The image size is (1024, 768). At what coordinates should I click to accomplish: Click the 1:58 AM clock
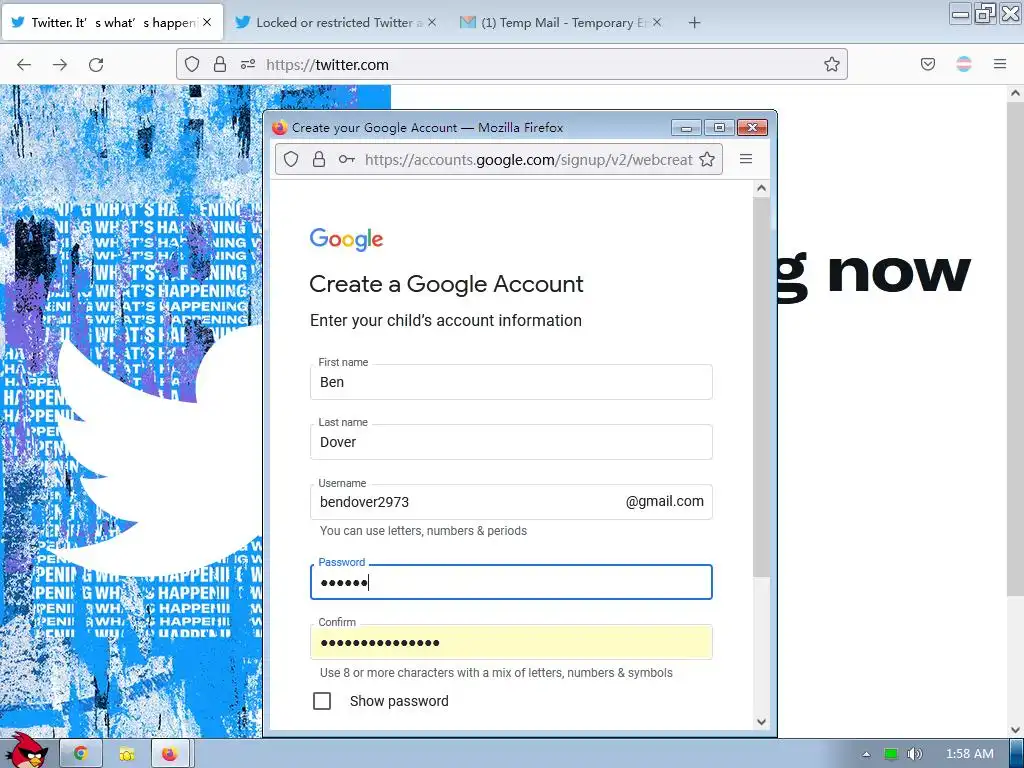tap(970, 754)
